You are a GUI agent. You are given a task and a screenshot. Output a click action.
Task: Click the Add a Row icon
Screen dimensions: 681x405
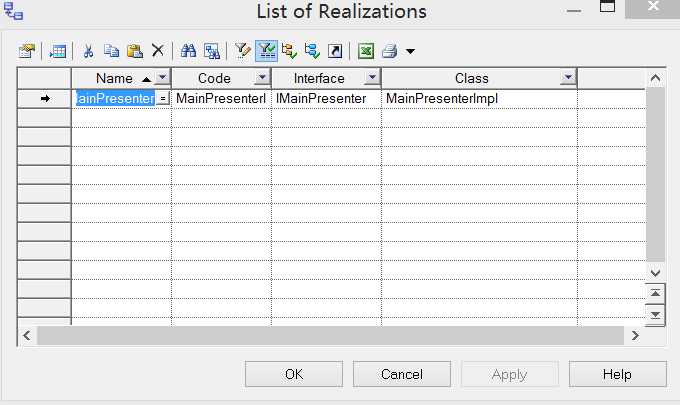[x=58, y=50]
